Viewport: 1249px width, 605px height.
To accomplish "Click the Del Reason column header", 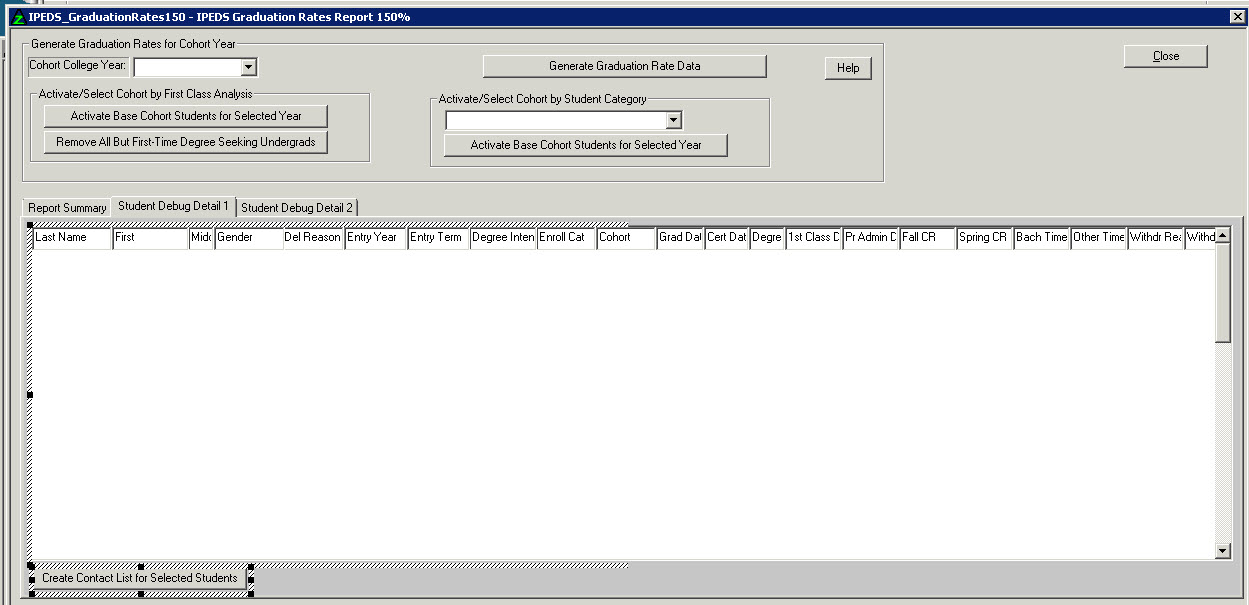I will tap(313, 238).
